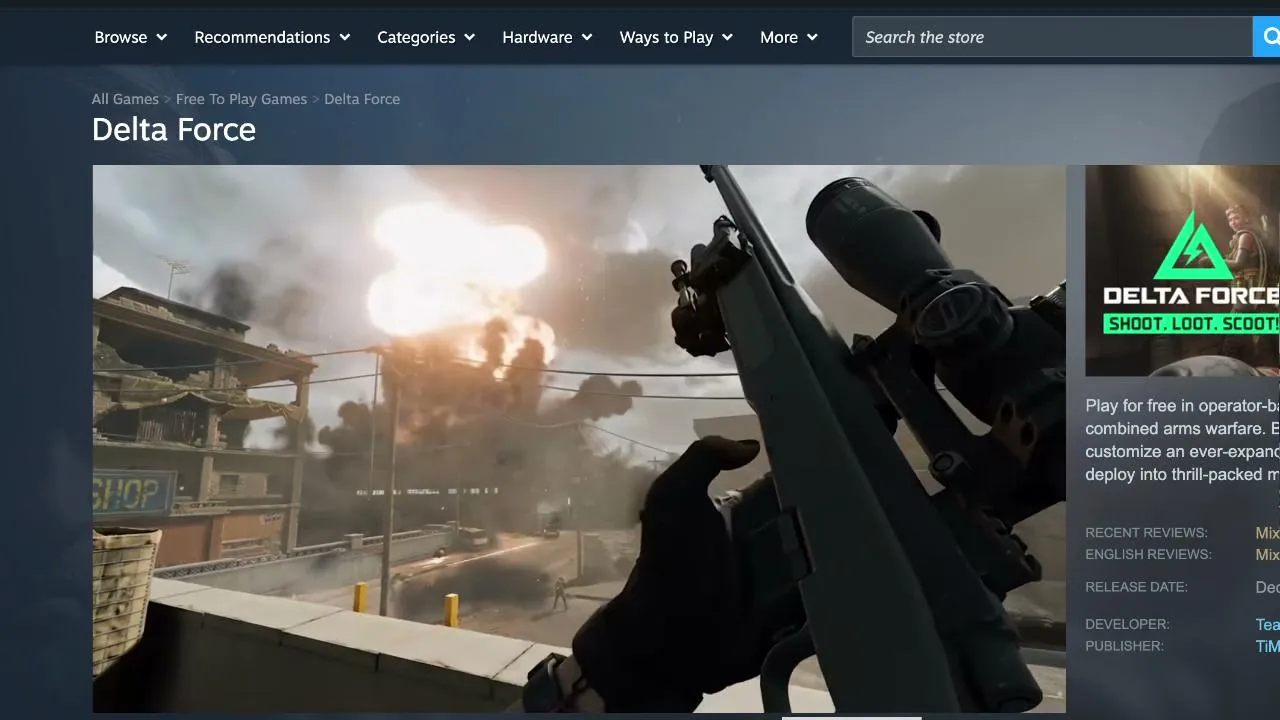Expand the Hardware menu
Viewport: 1280px width, 720px height.
coord(547,37)
